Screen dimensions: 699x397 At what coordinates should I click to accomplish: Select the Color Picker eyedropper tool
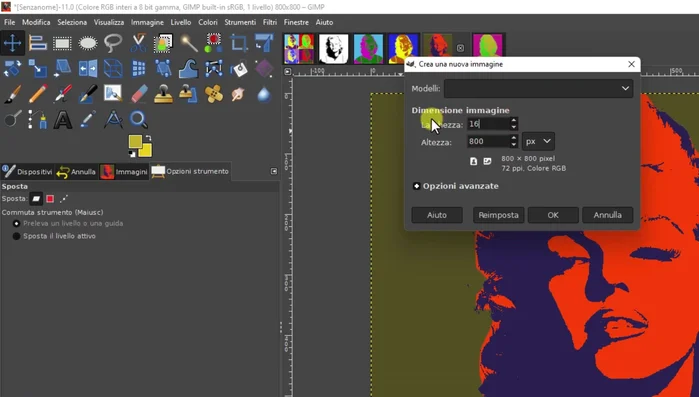coord(88,119)
